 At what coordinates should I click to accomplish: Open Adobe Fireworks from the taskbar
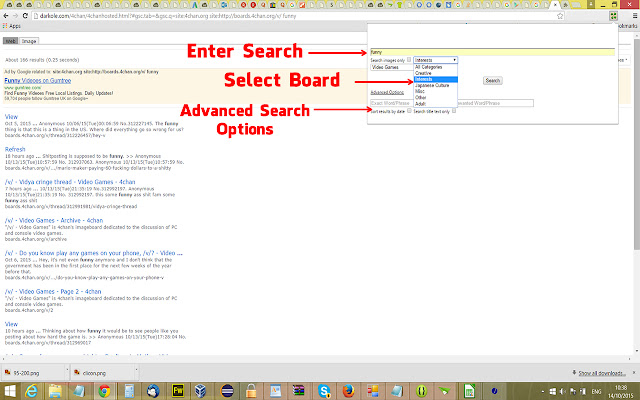[x=178, y=391]
